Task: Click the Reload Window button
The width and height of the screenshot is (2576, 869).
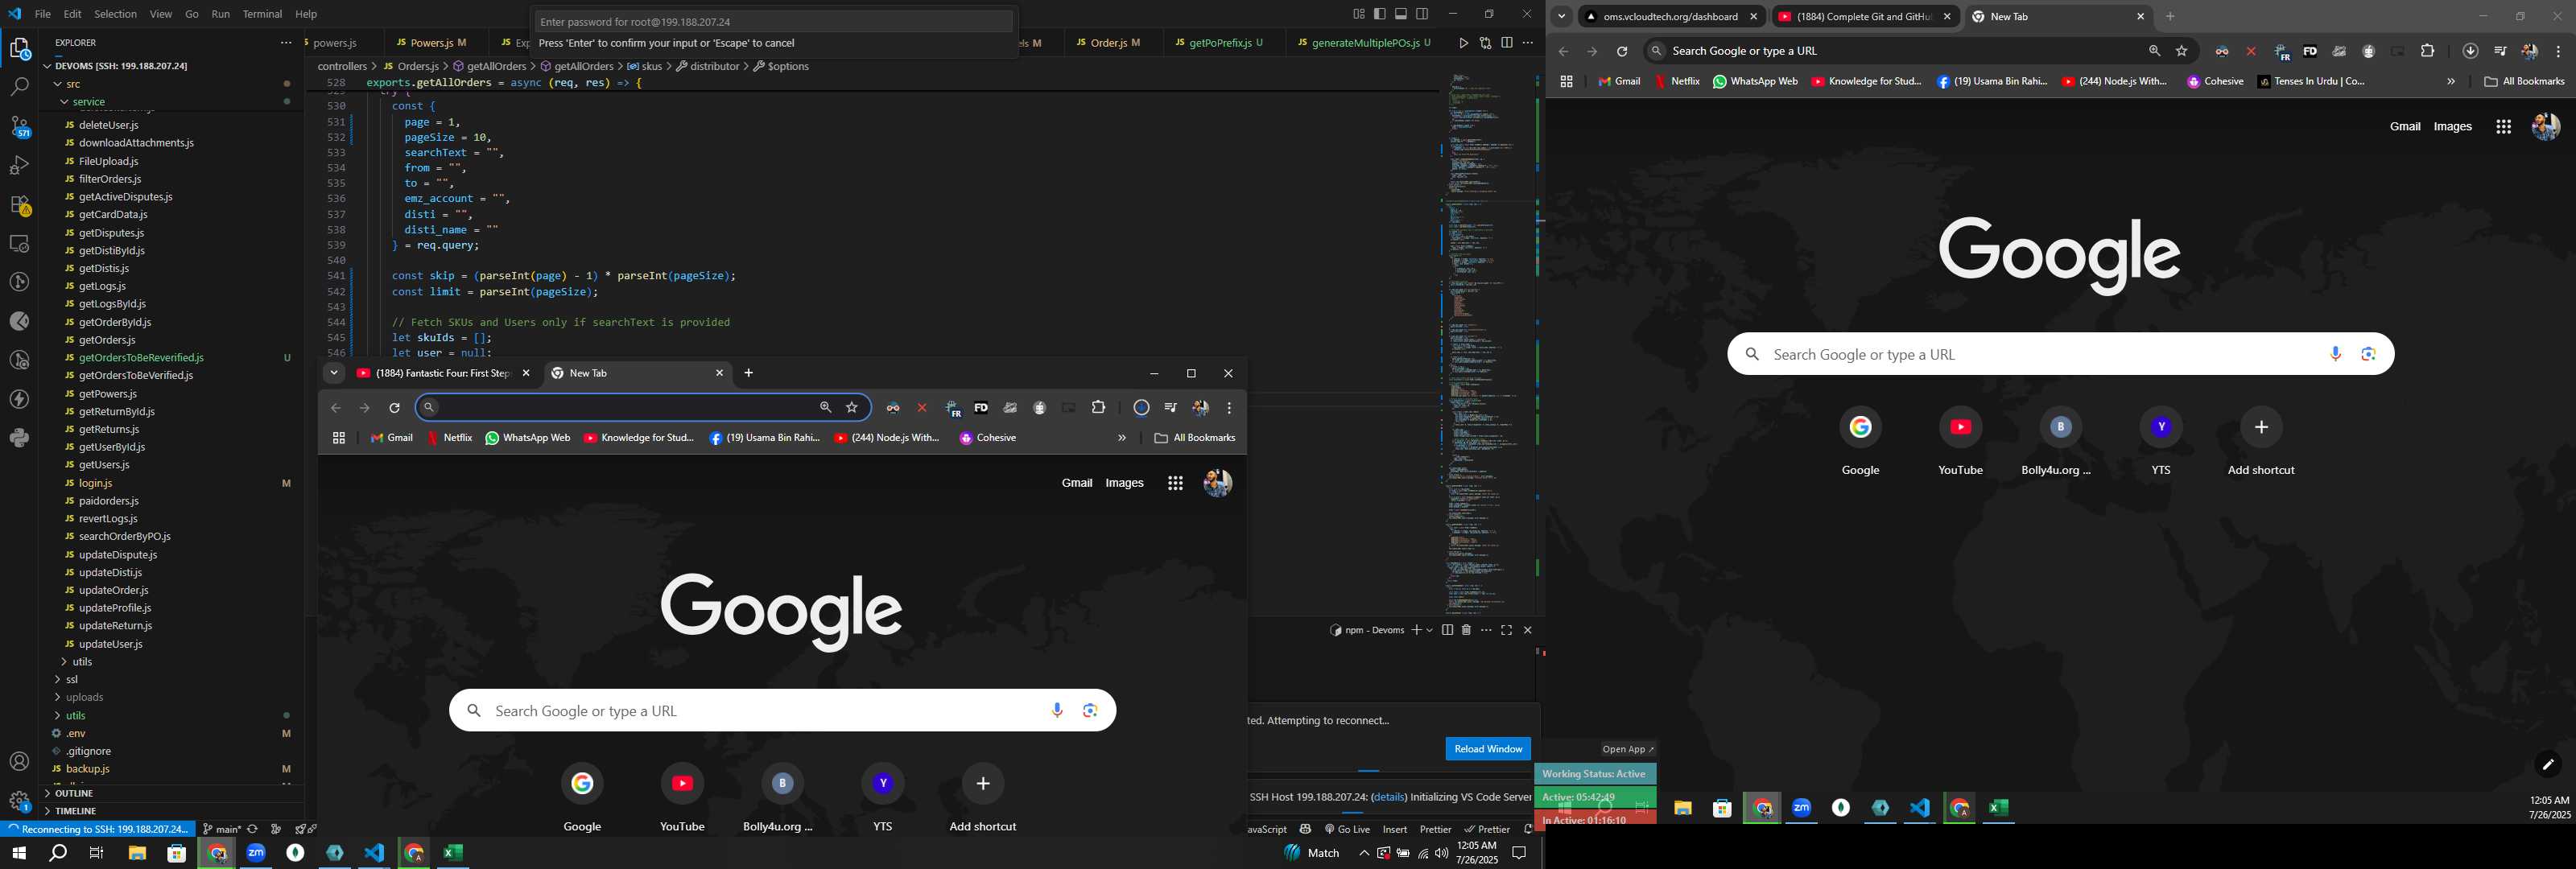Action: (x=1488, y=749)
